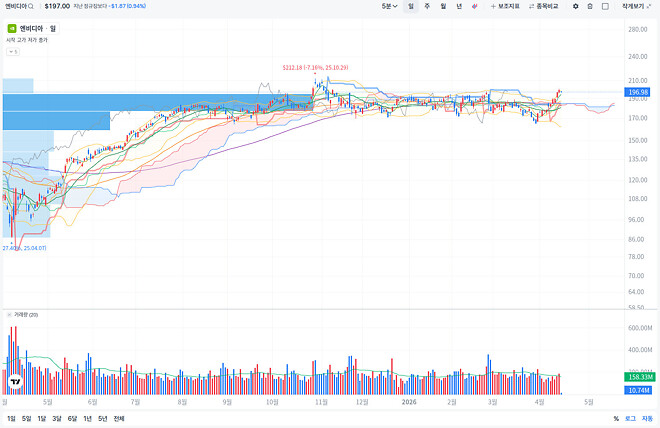
Task: Click the square fullscreen icon in toolbar
Action: tap(605, 6)
